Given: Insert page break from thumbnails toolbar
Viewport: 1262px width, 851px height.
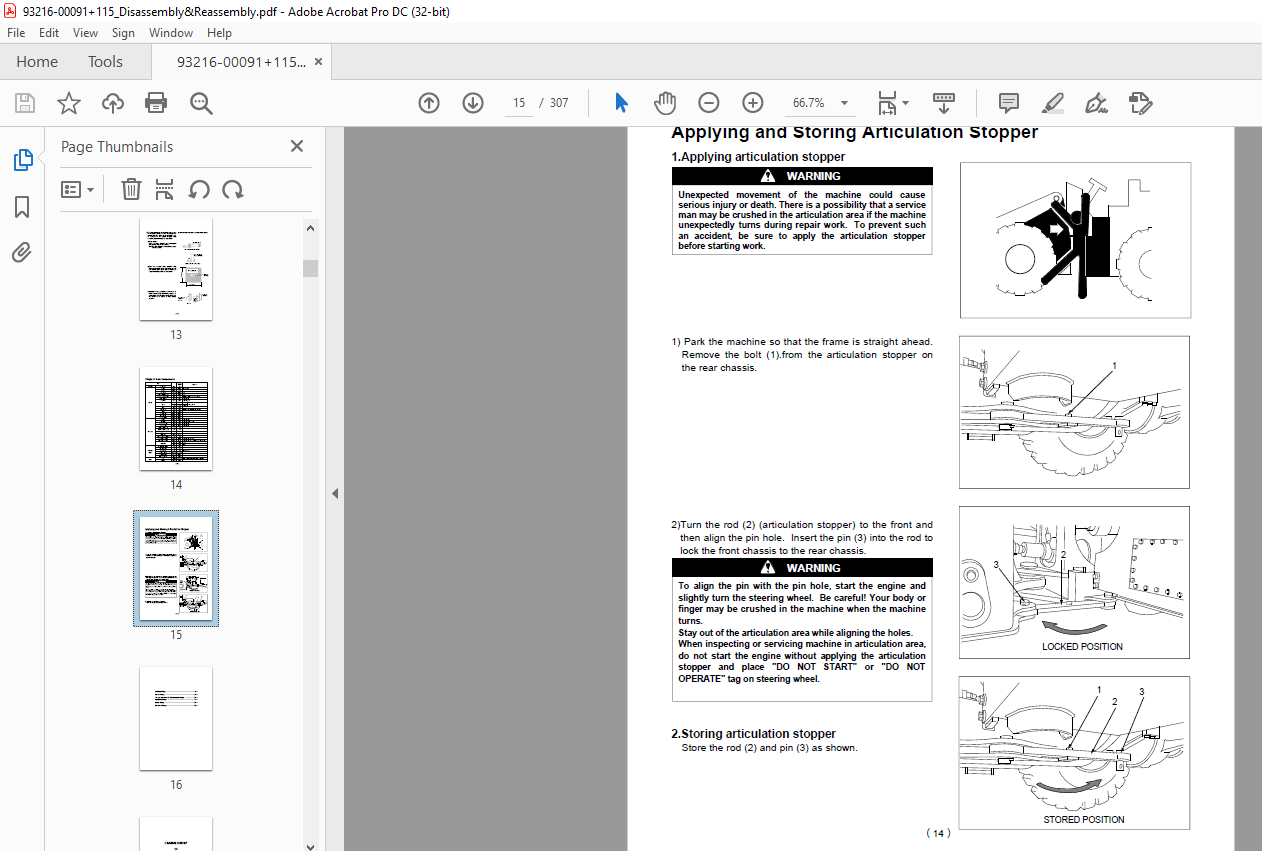Looking at the screenshot, I should [165, 189].
